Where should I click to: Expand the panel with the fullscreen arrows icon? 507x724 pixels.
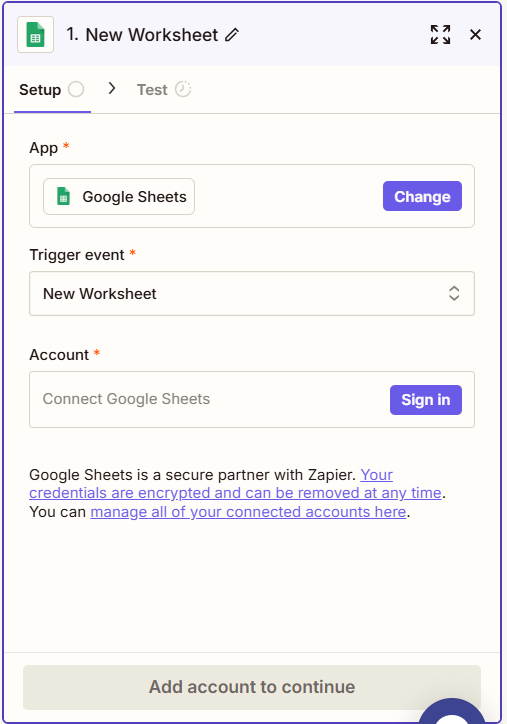click(440, 35)
